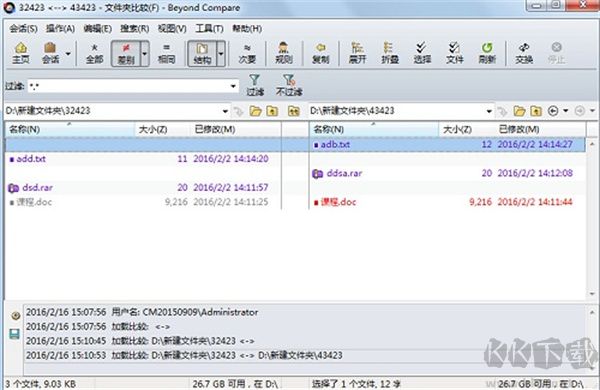The width and height of the screenshot is (600, 390).
Task: Open the 会话 toolbar dropdown arrow
Action: click(68, 53)
